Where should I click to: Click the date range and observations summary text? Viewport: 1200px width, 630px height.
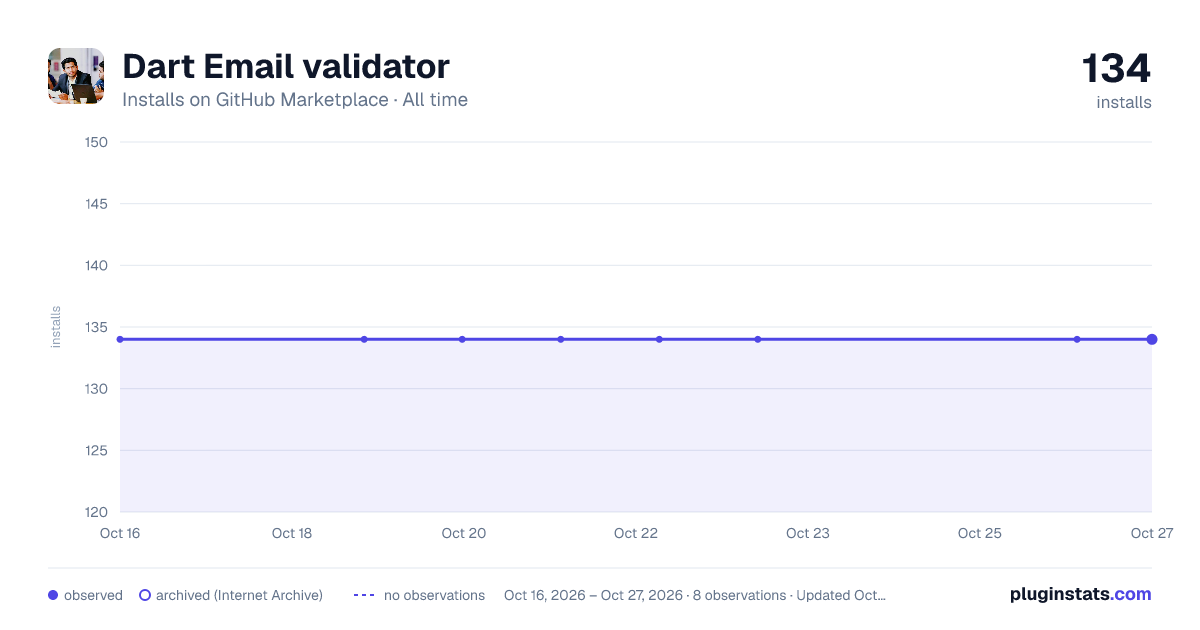695,595
